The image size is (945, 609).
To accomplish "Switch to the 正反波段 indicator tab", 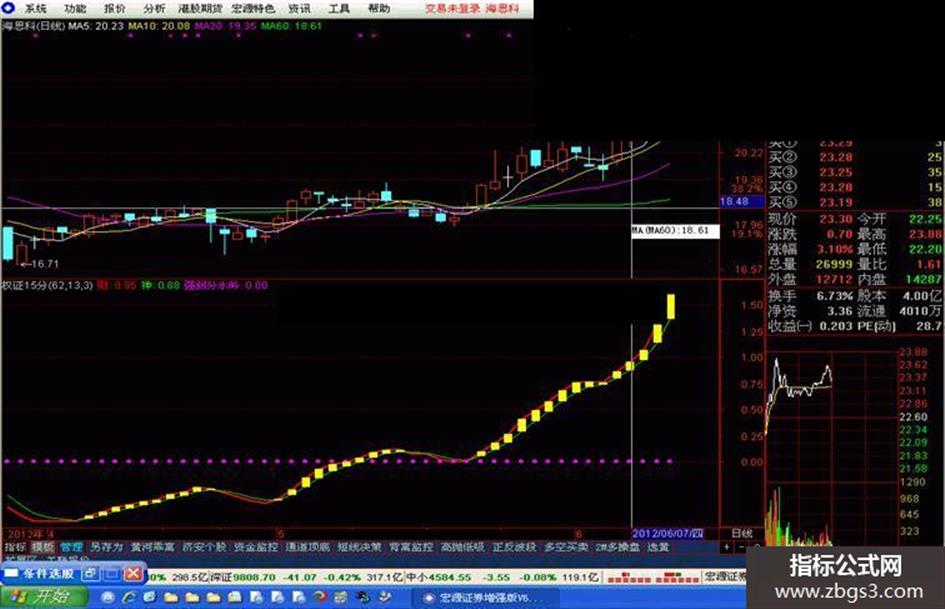I will 514,547.
